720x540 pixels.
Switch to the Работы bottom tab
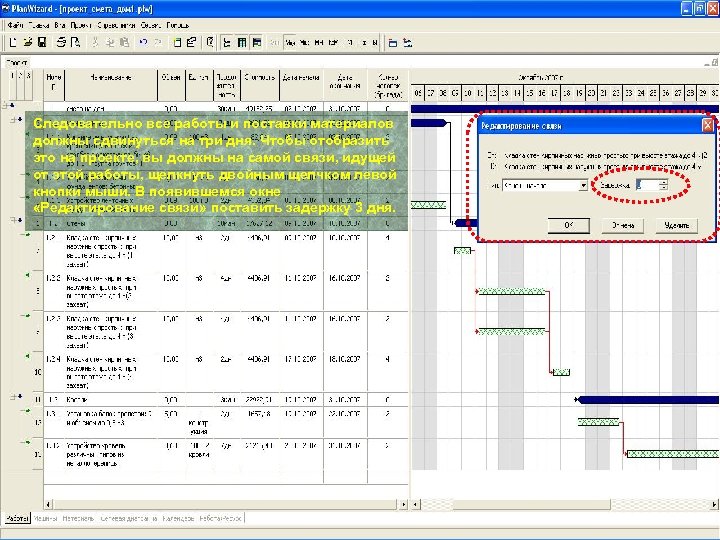[17, 518]
